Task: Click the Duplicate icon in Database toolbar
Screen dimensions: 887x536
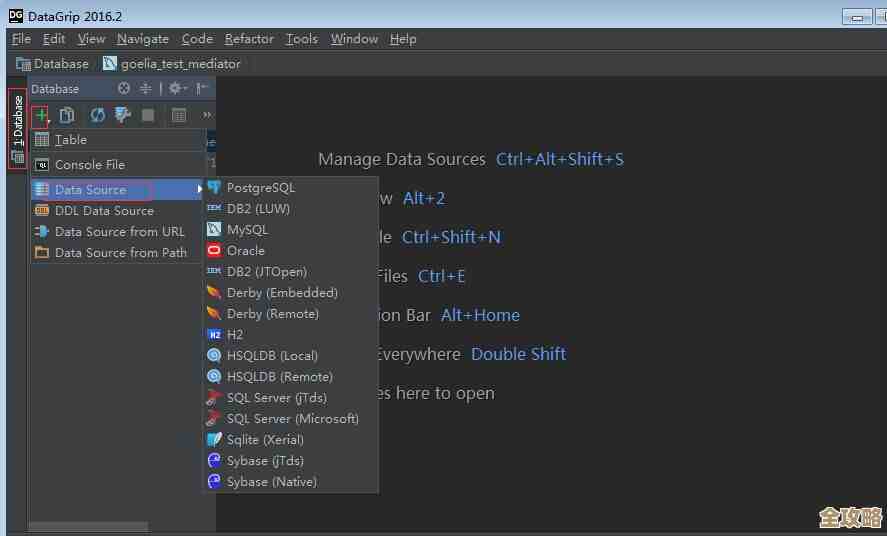Action: pos(67,115)
